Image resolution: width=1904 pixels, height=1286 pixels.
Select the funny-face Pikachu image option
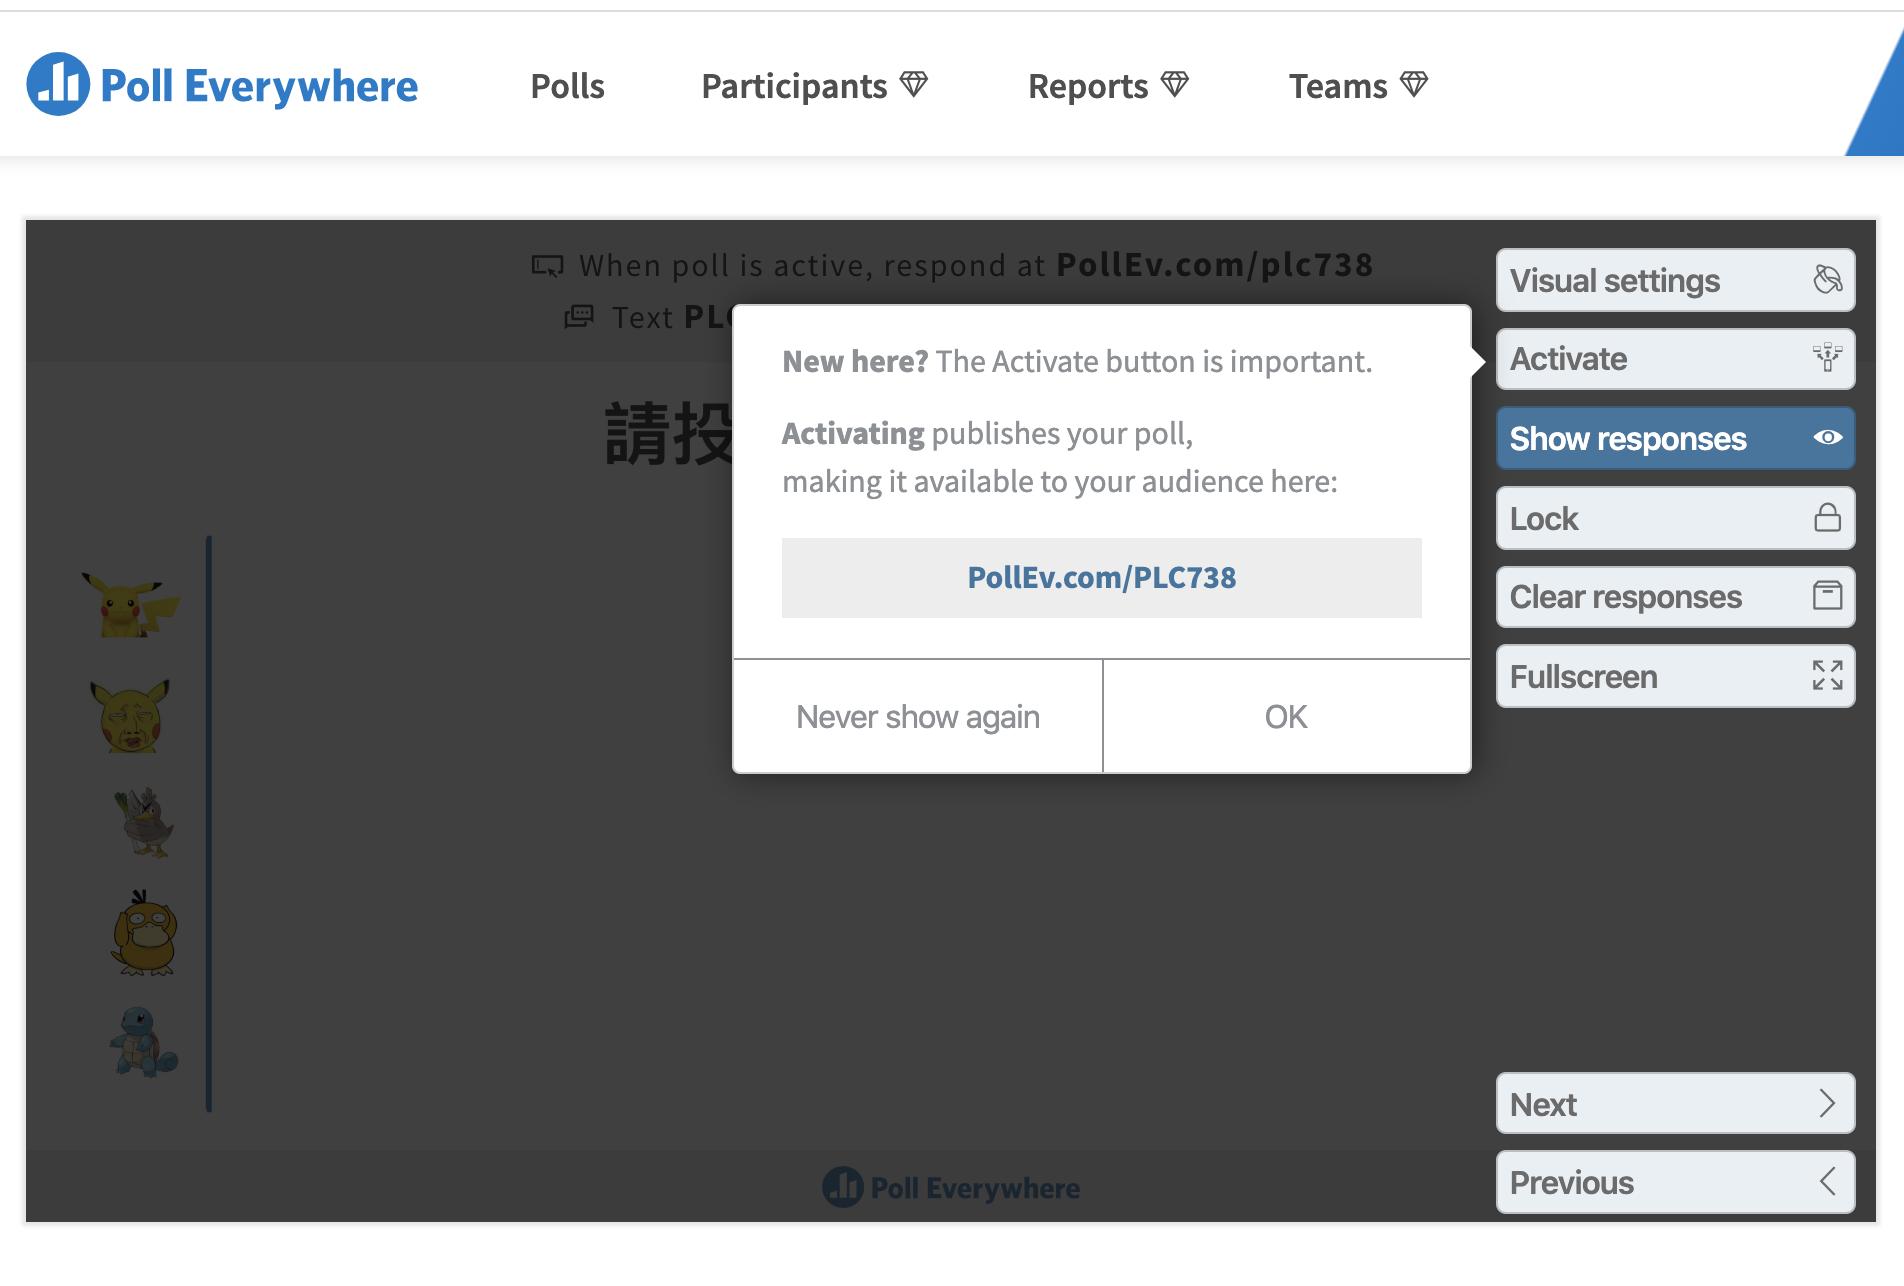tap(130, 716)
